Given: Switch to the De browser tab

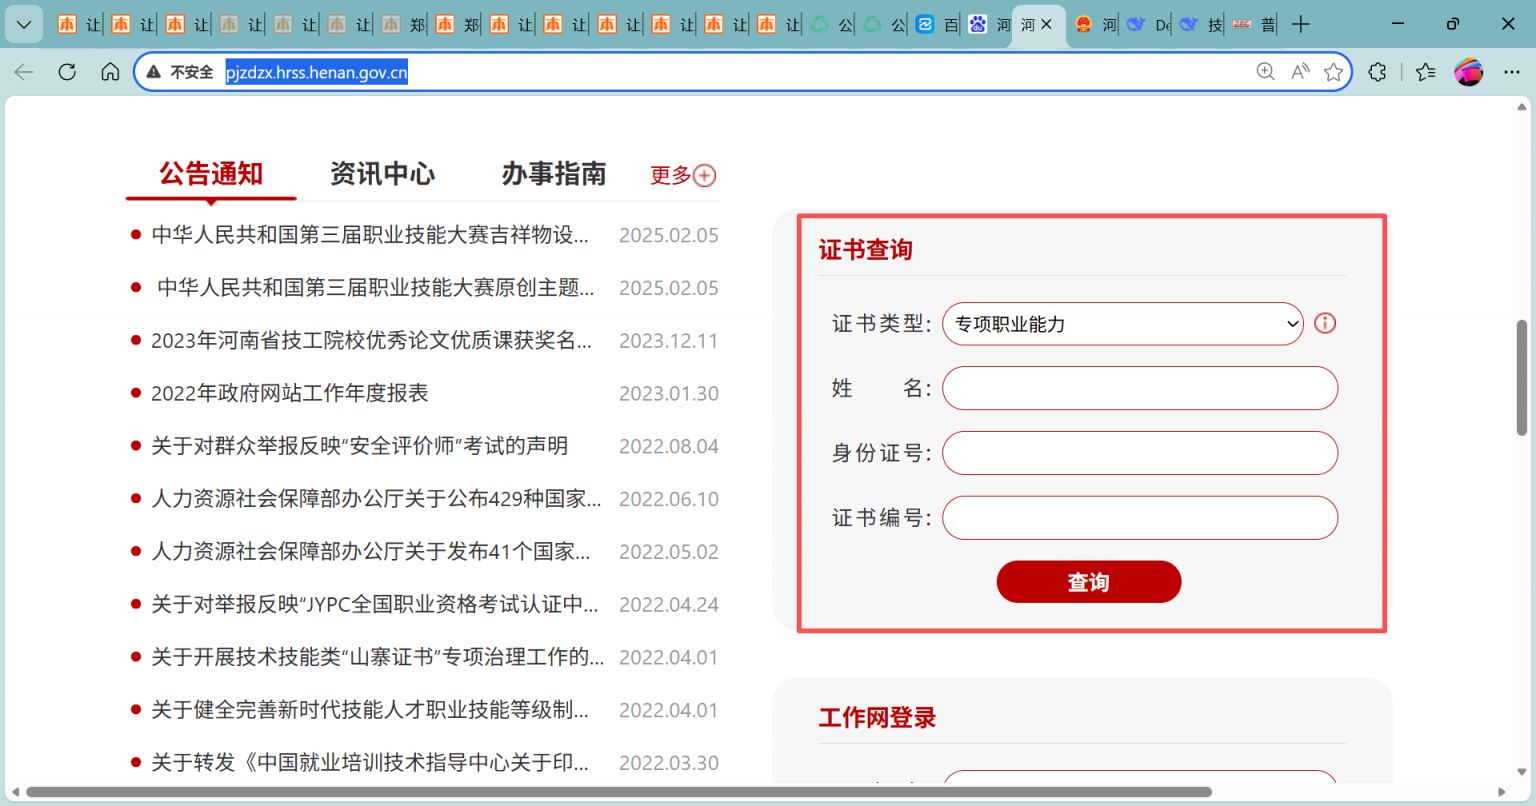Looking at the screenshot, I should click(x=1147, y=25).
